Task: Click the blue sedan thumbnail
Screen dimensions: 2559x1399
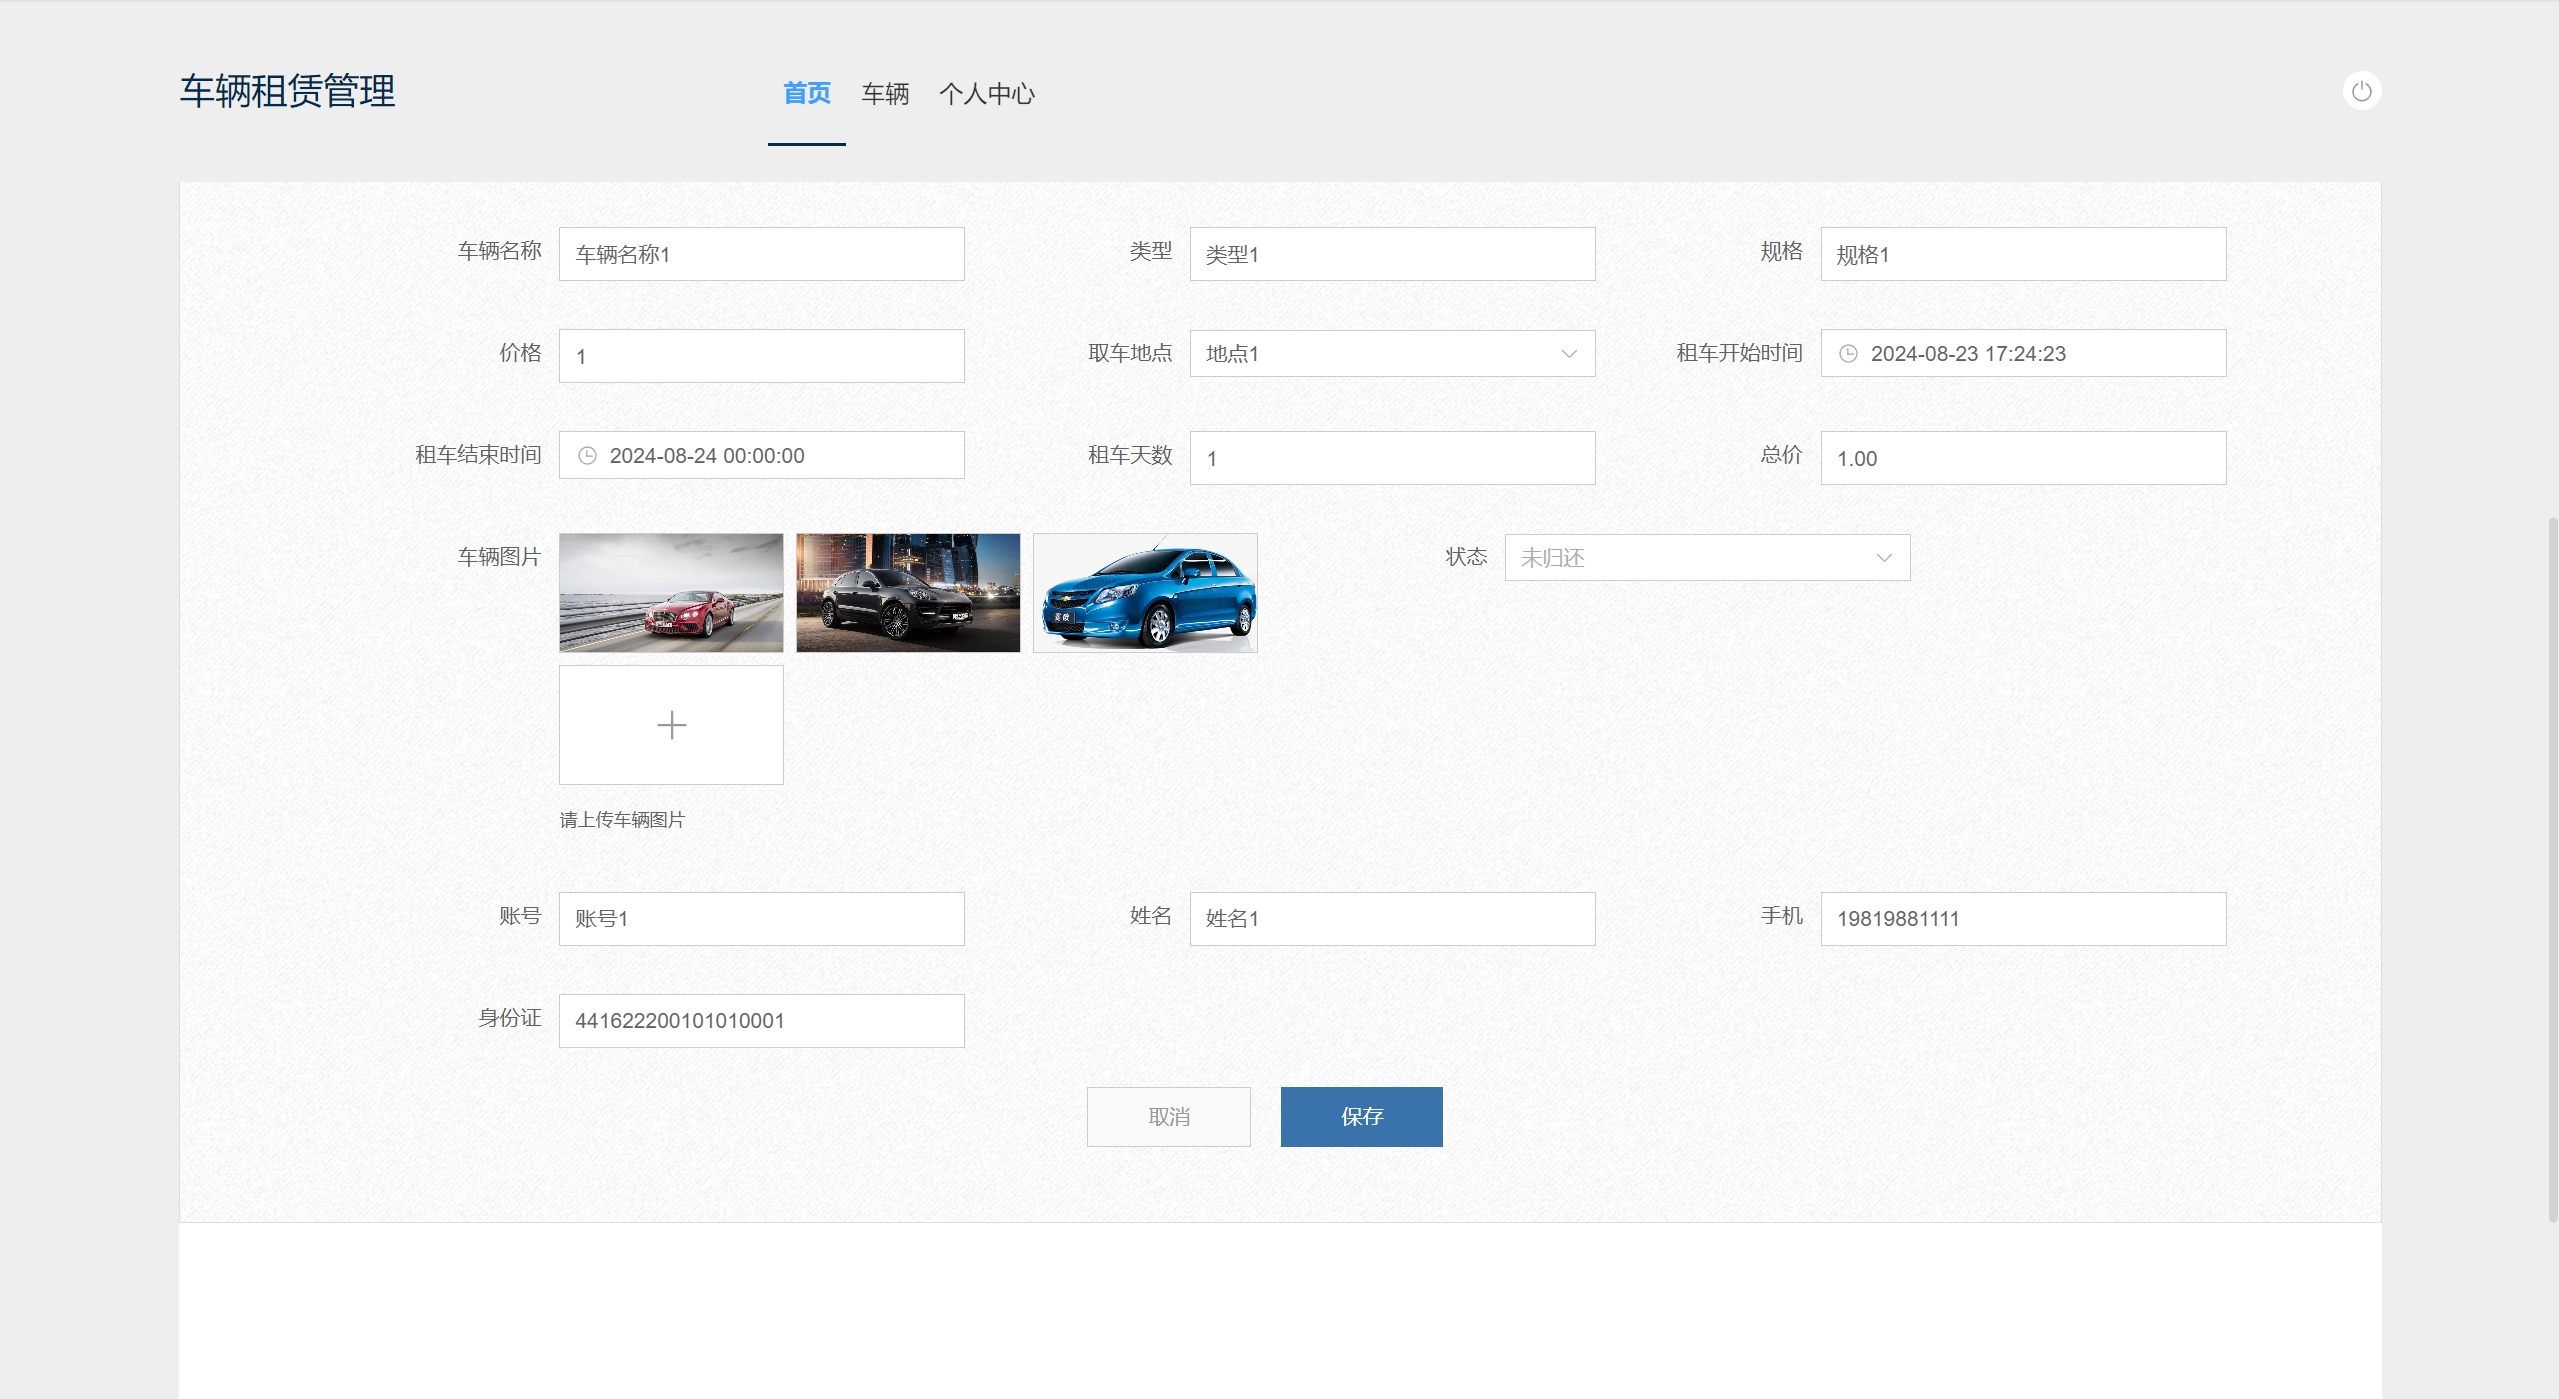Action: 1145,593
